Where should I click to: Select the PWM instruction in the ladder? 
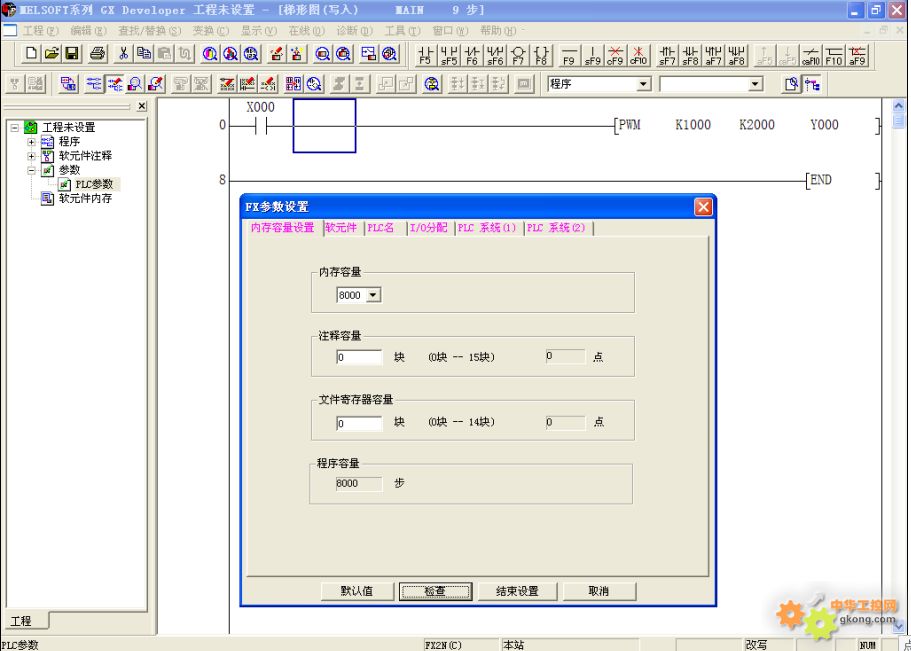coord(630,124)
